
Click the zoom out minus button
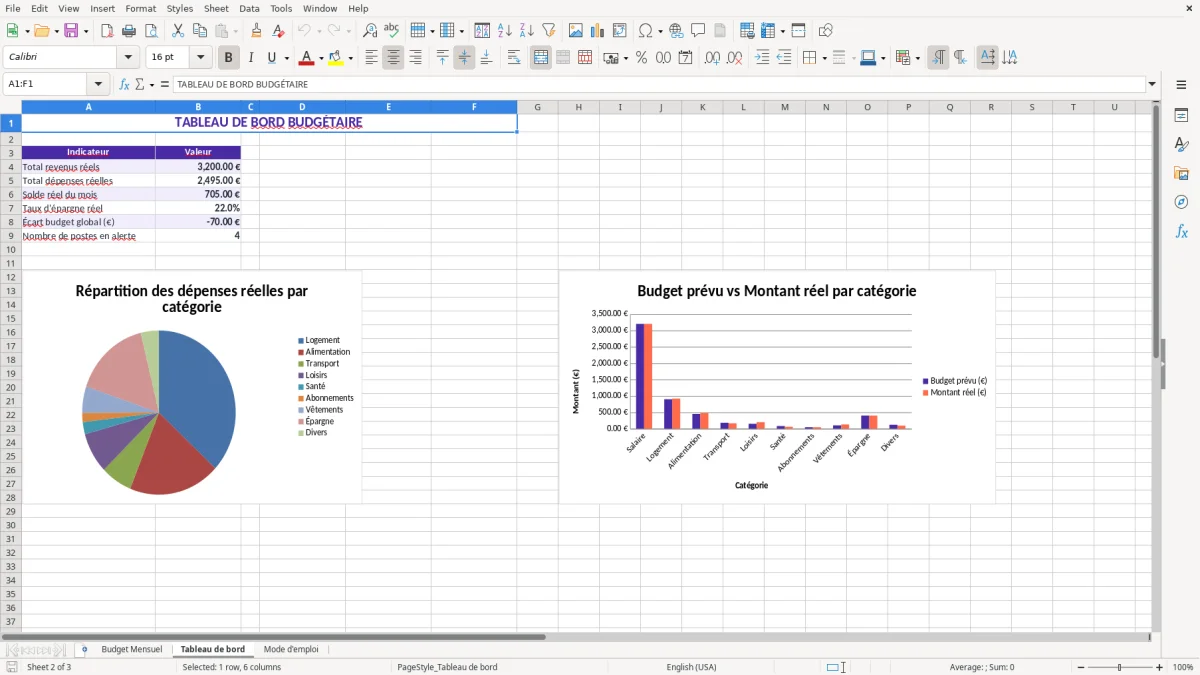point(1080,667)
